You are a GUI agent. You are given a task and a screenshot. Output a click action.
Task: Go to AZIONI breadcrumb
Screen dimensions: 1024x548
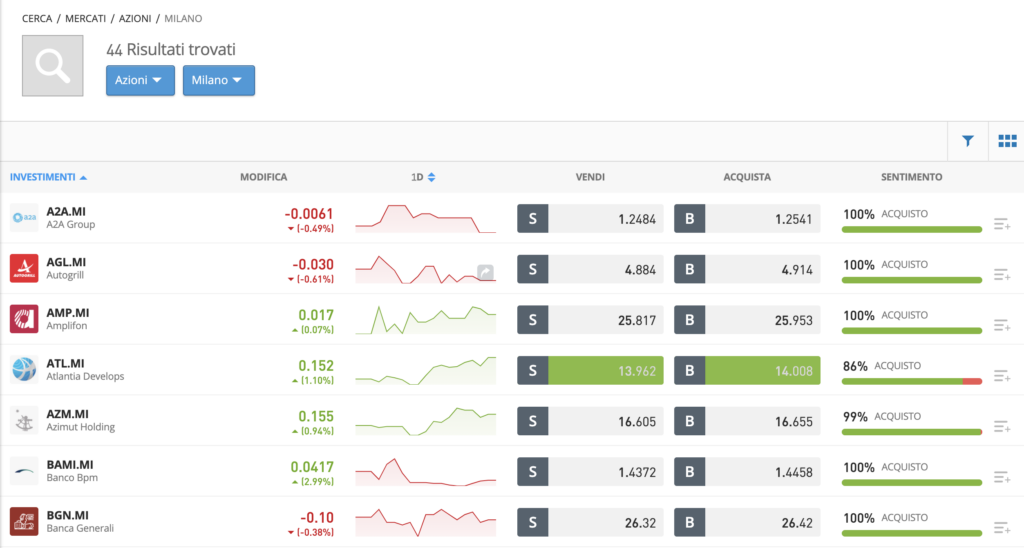(x=135, y=18)
